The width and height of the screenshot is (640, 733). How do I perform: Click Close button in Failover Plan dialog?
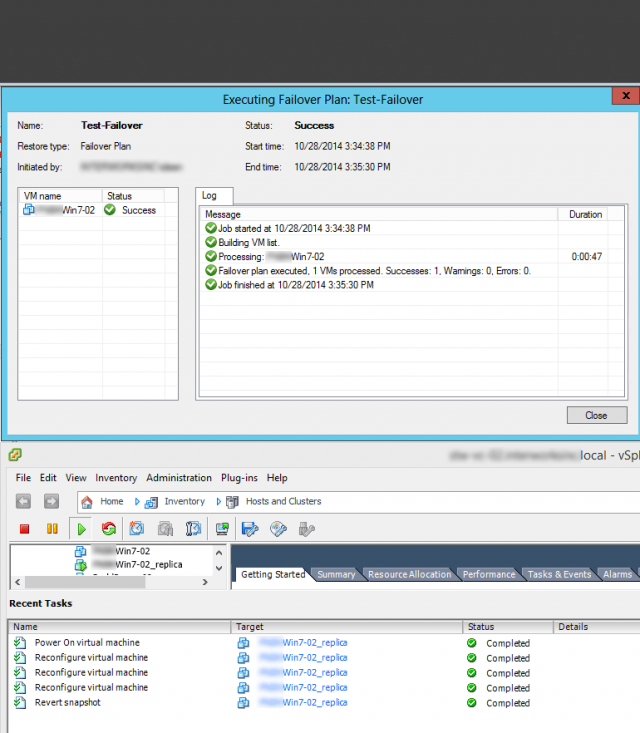(x=596, y=415)
